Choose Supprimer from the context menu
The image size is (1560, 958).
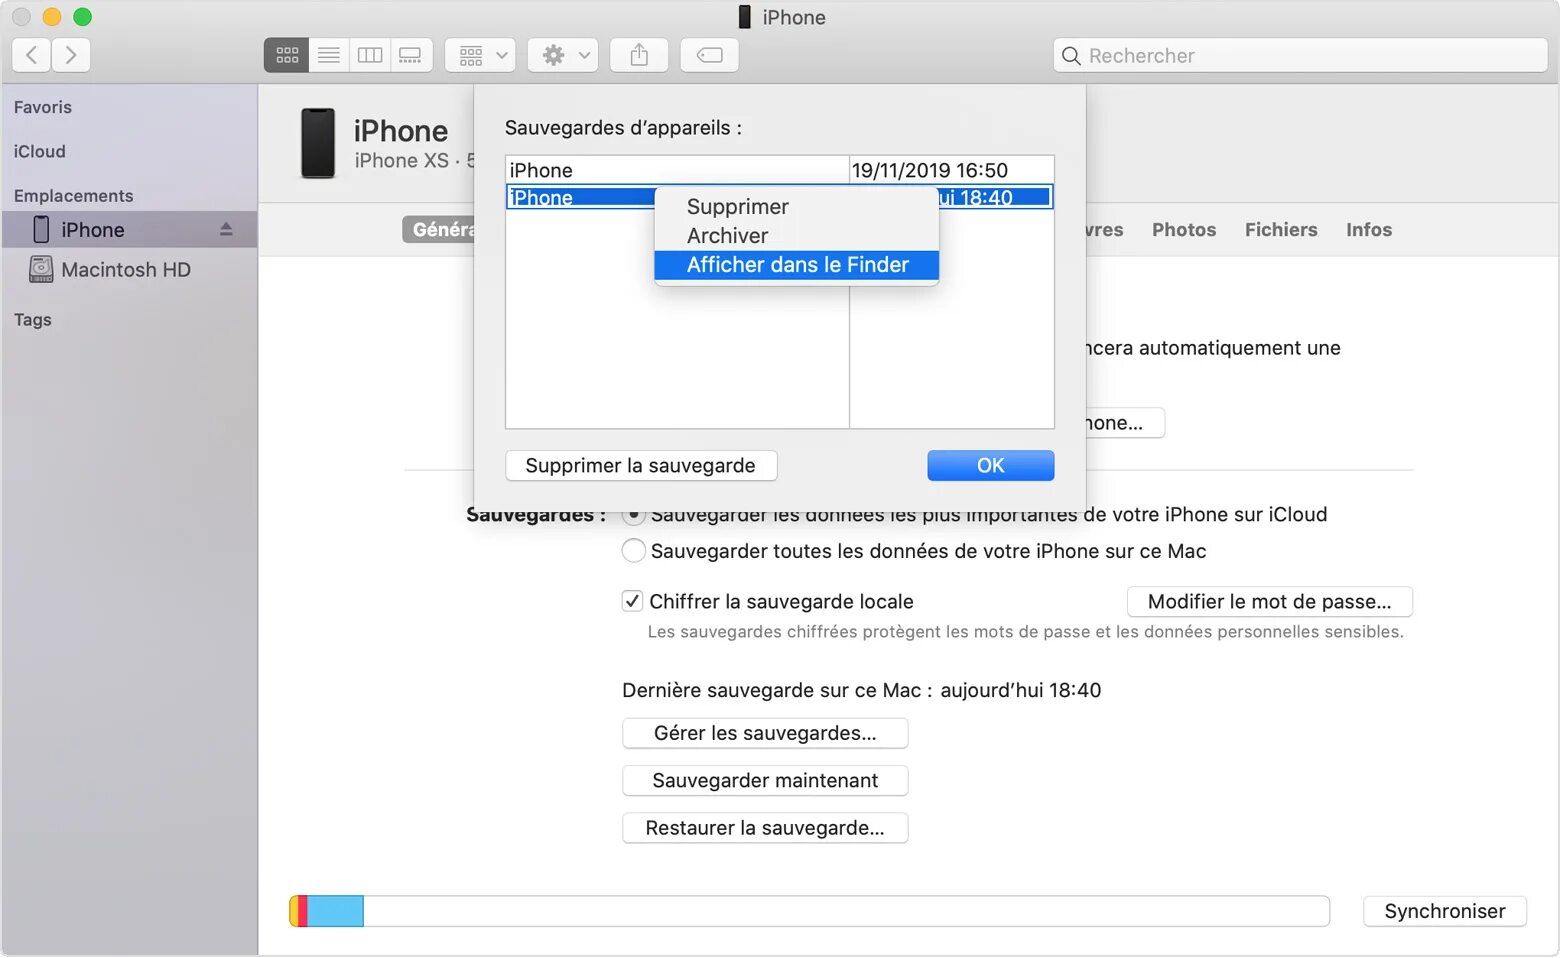pyautogui.click(x=796, y=207)
